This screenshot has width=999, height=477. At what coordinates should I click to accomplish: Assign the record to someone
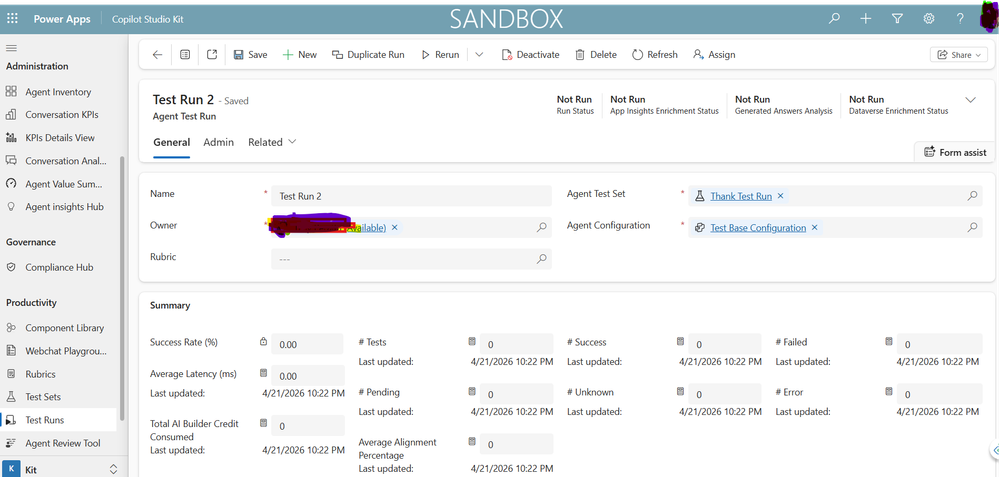point(714,55)
